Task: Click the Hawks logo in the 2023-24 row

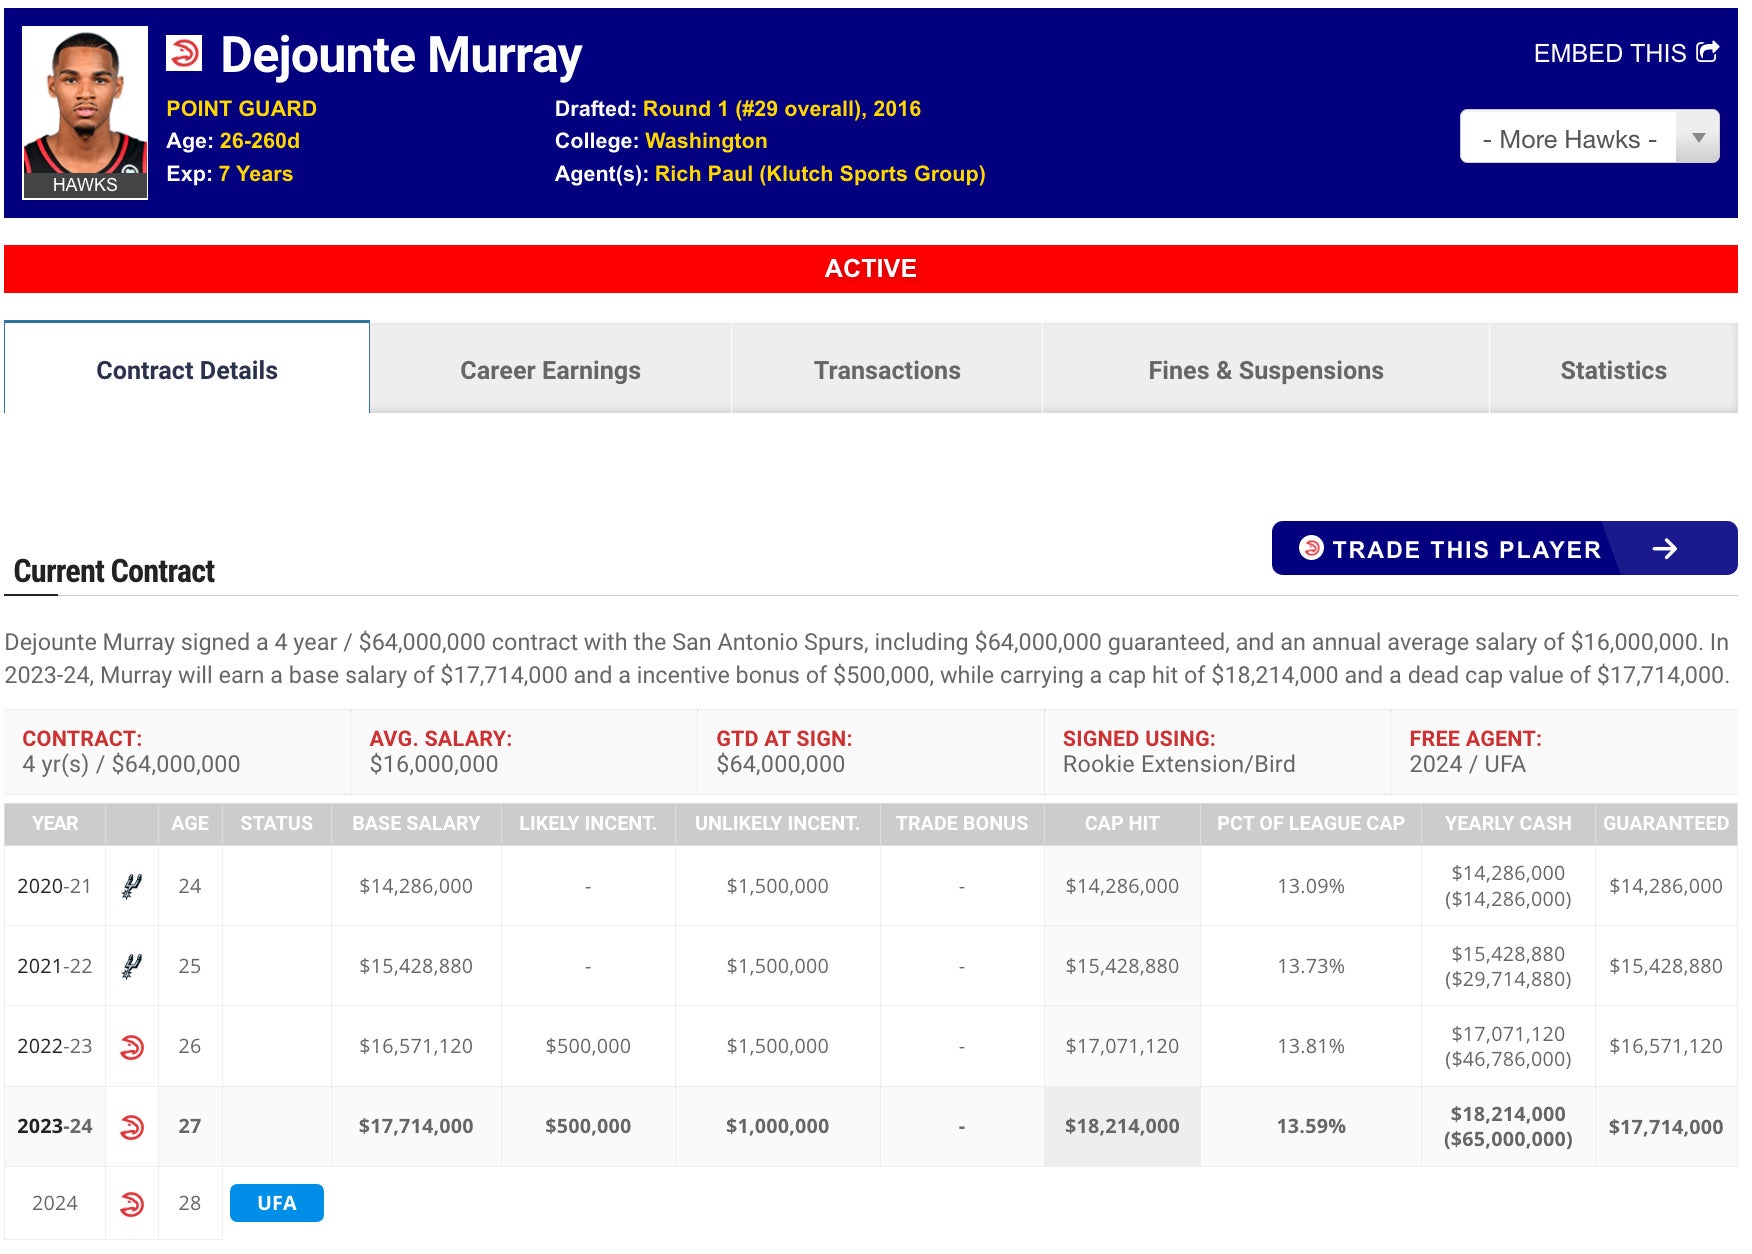Action: pyautogui.click(x=131, y=1127)
